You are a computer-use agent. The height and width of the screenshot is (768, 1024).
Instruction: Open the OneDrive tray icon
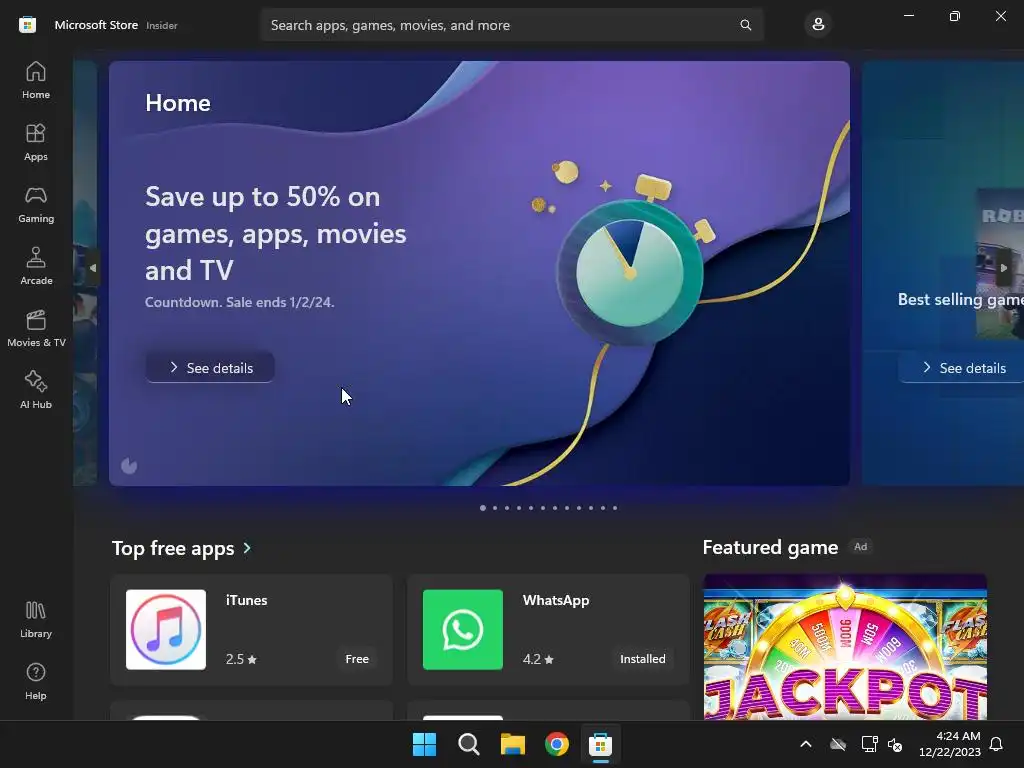coord(838,744)
